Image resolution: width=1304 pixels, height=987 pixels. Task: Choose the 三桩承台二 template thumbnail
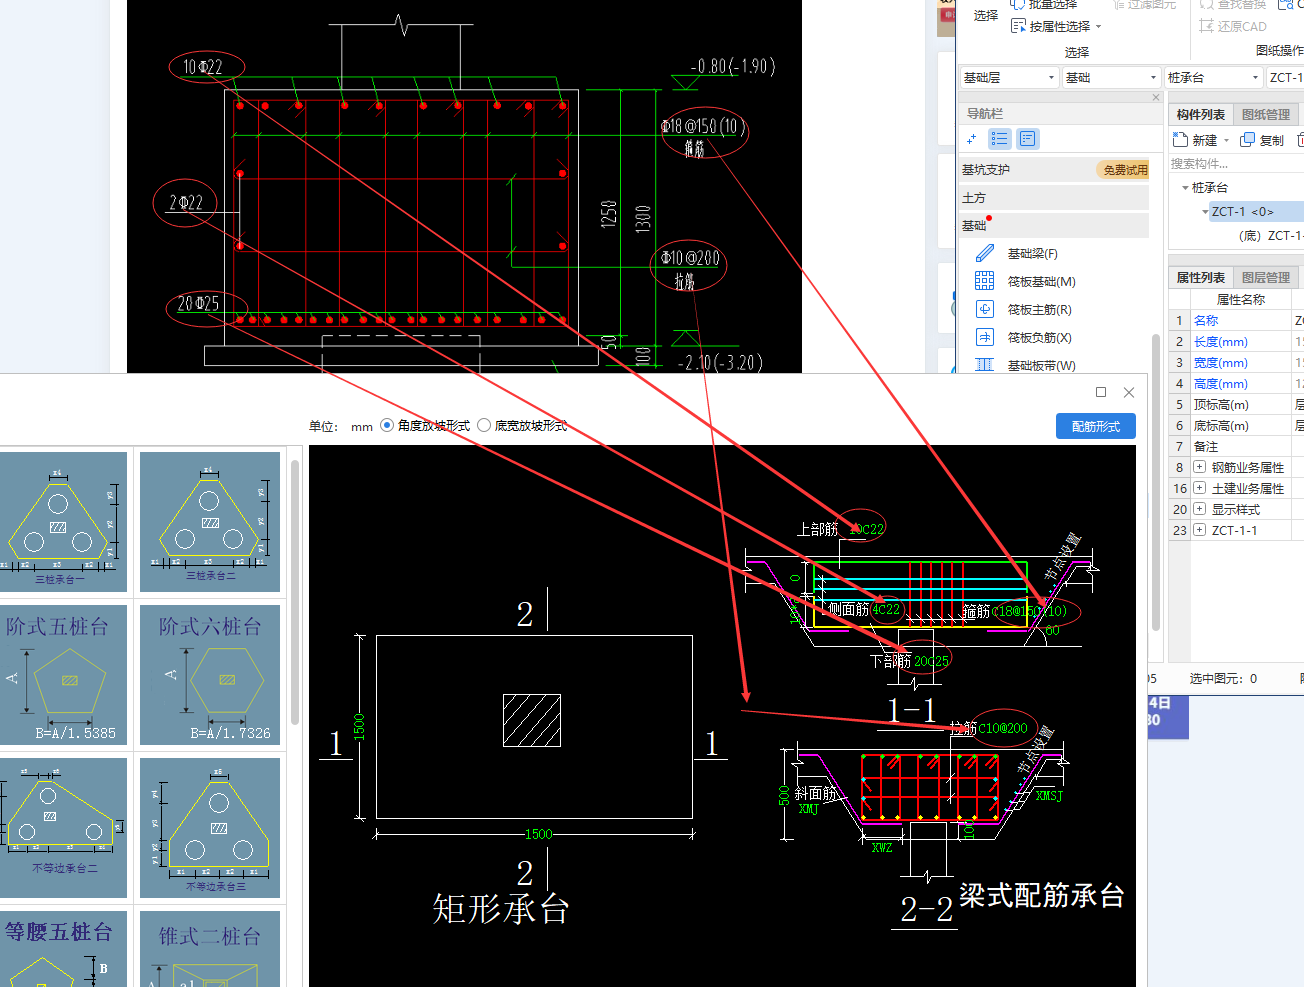coord(210,521)
